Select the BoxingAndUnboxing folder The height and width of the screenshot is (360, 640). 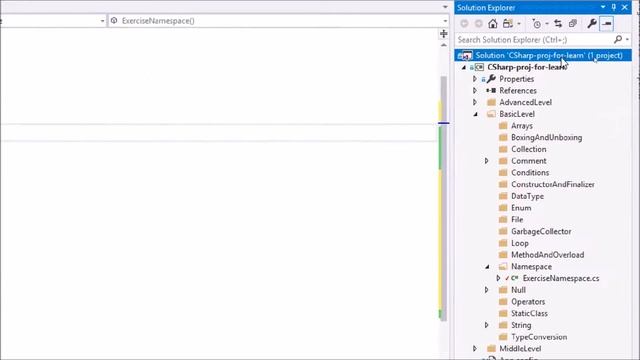547,138
